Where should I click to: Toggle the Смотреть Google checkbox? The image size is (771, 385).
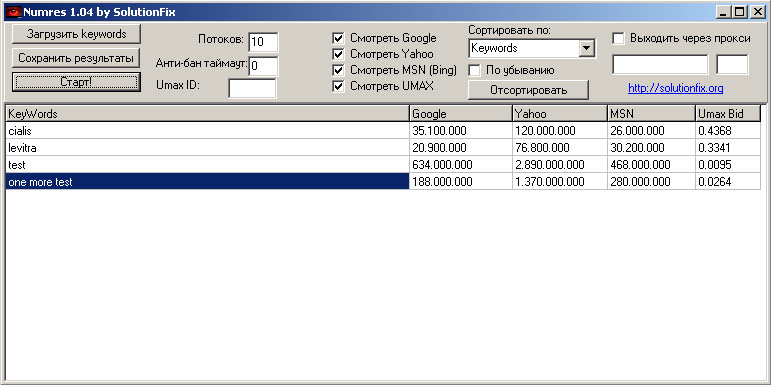tap(338, 38)
